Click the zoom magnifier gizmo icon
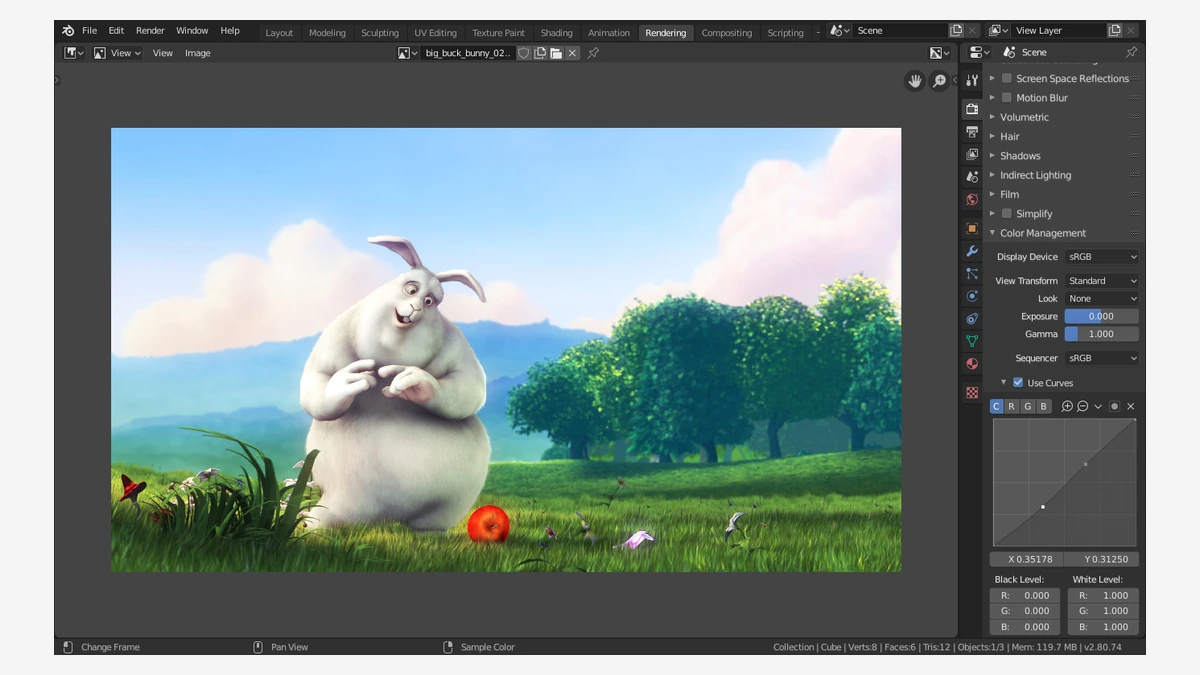The image size is (1200, 675). (x=939, y=81)
